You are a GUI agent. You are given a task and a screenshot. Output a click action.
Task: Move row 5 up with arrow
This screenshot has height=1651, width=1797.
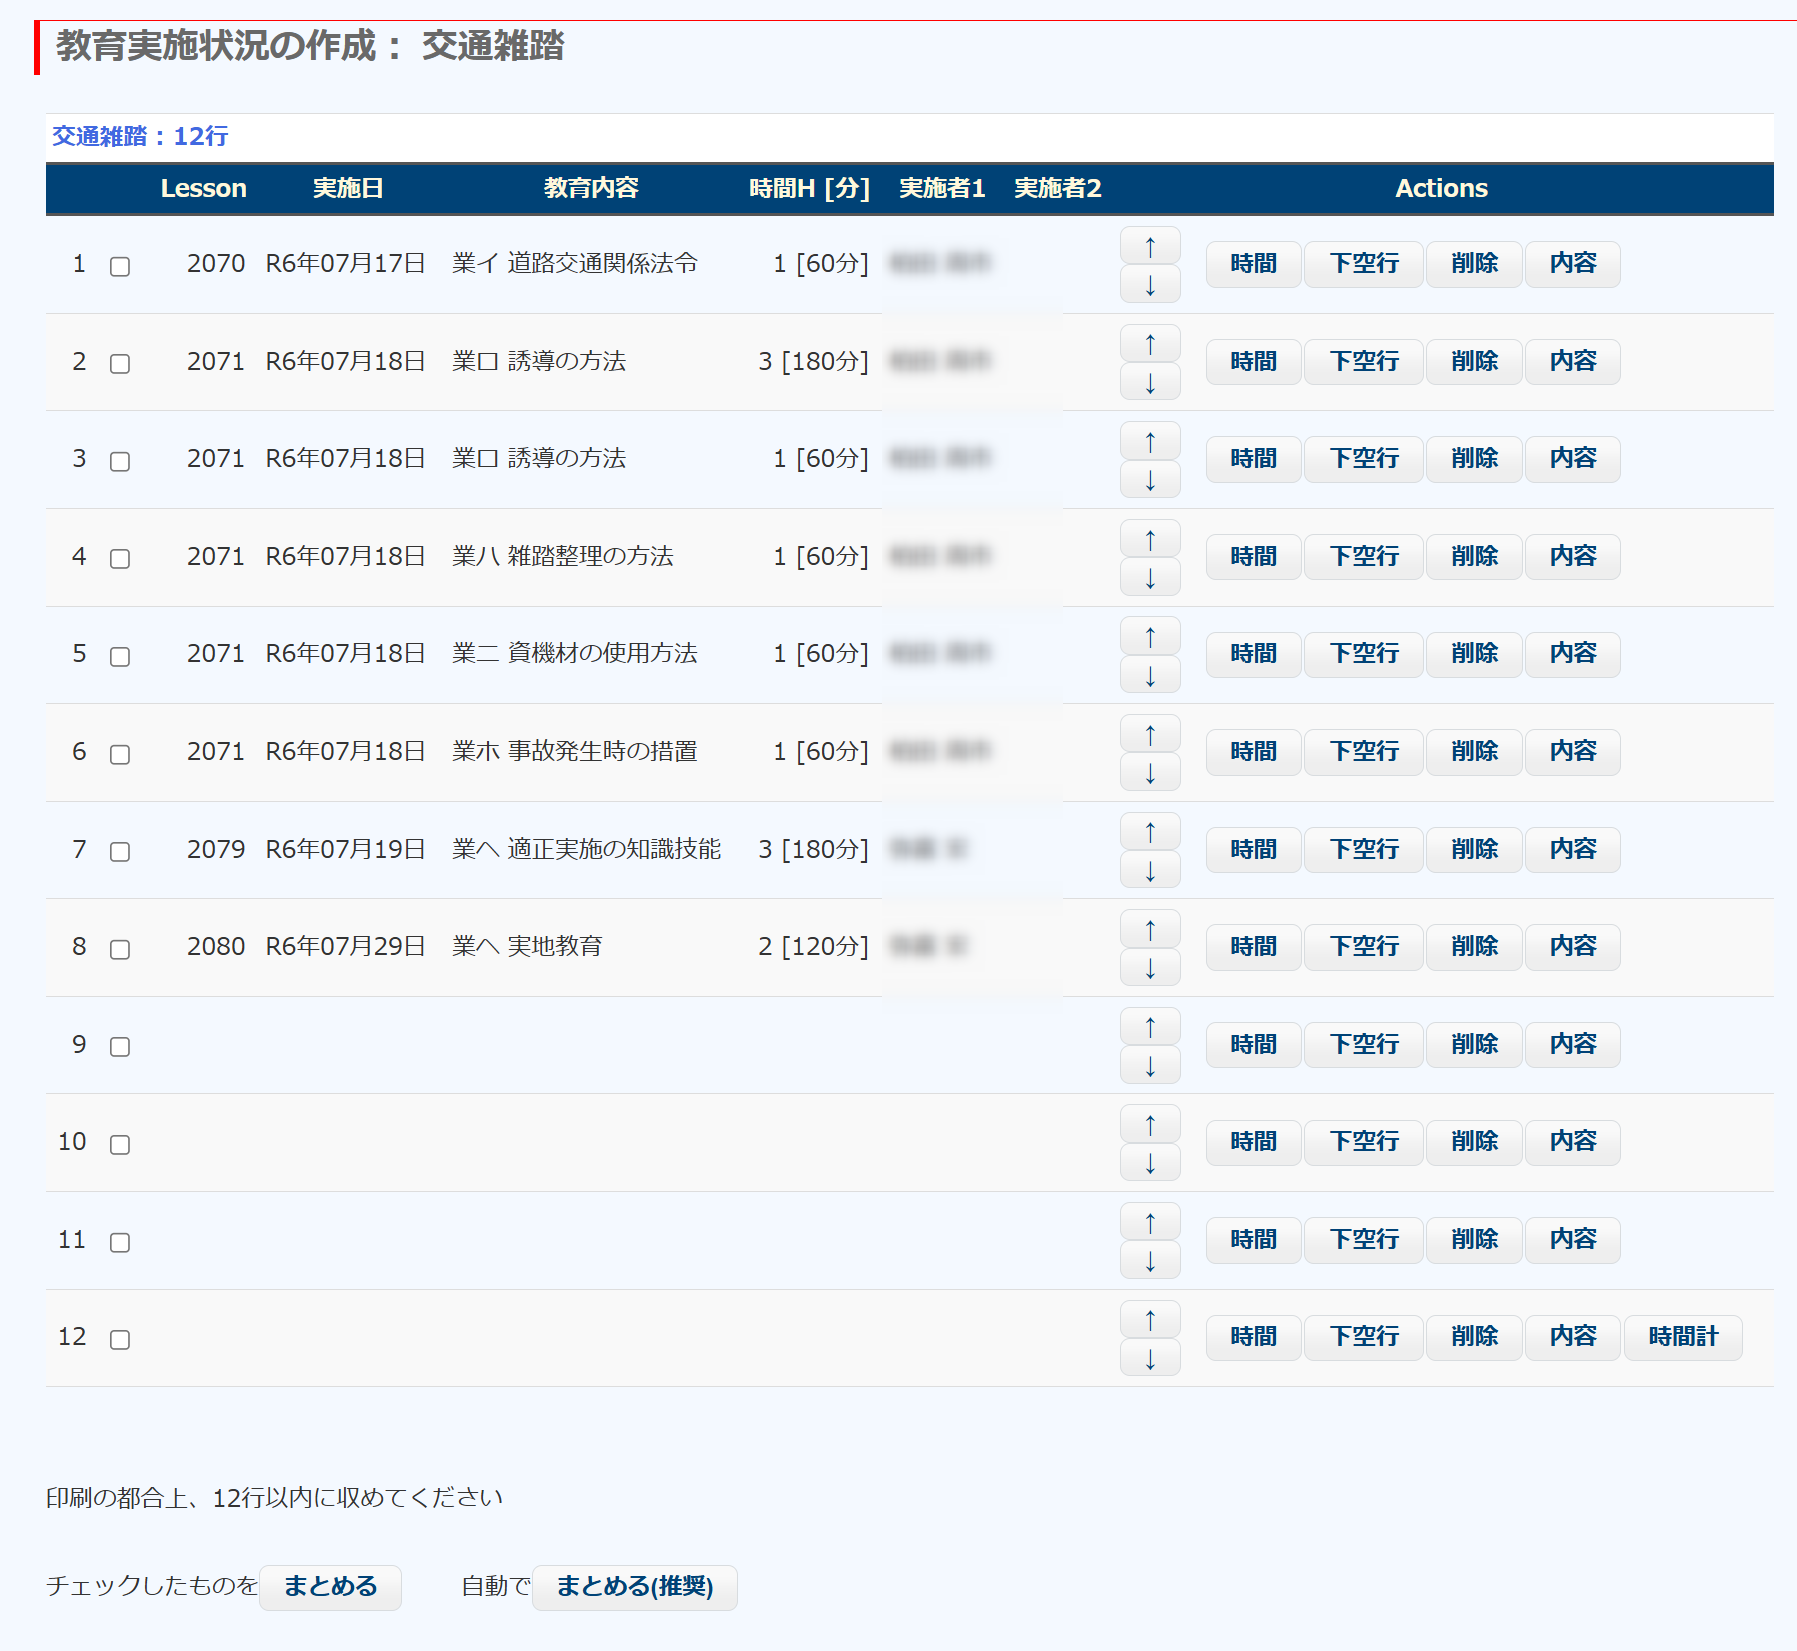pos(1150,637)
